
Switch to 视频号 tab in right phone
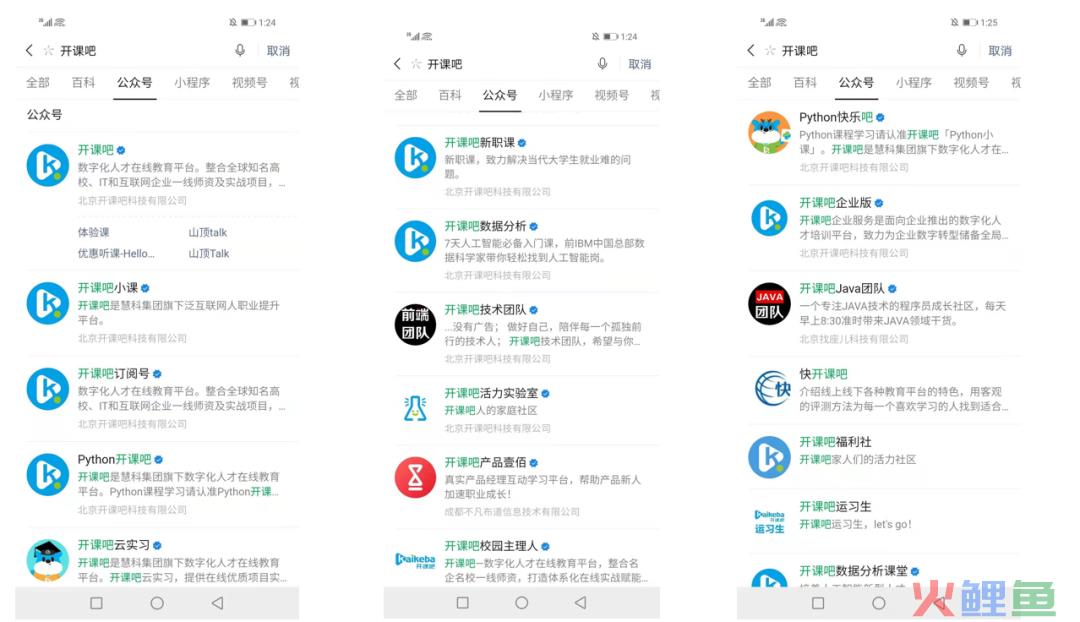coord(971,83)
